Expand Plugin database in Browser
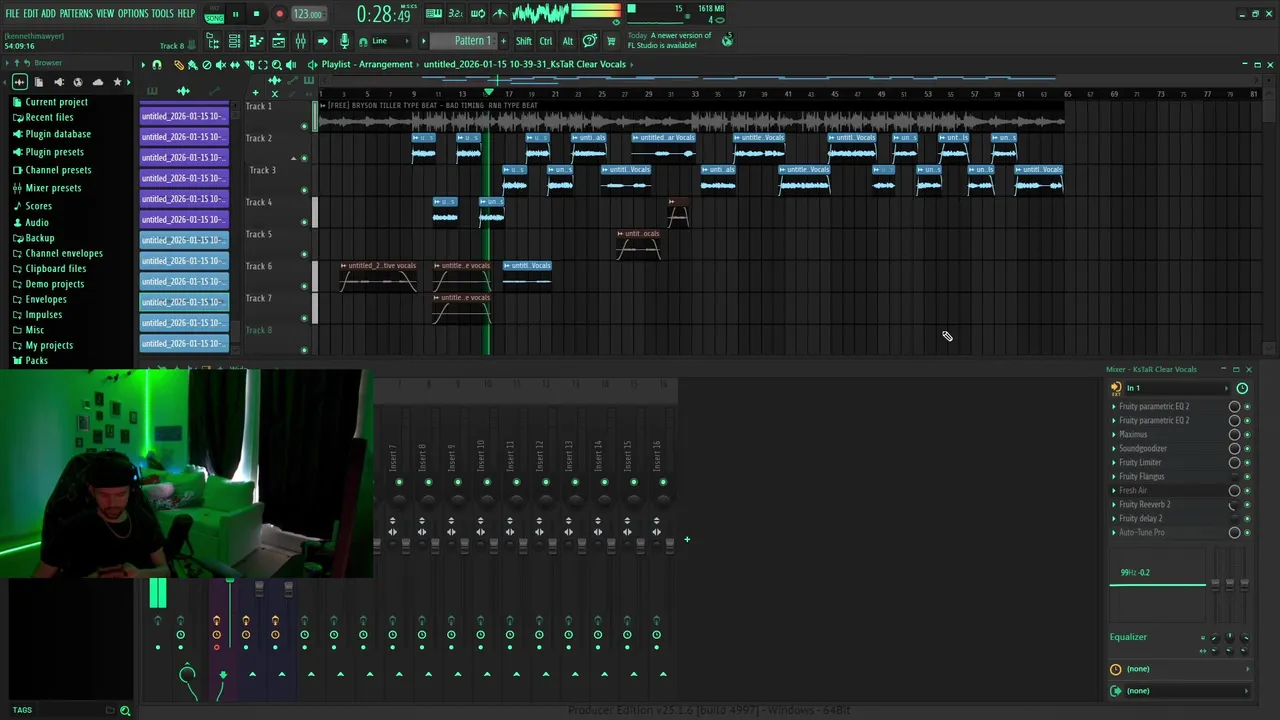The image size is (1280, 720). click(58, 134)
